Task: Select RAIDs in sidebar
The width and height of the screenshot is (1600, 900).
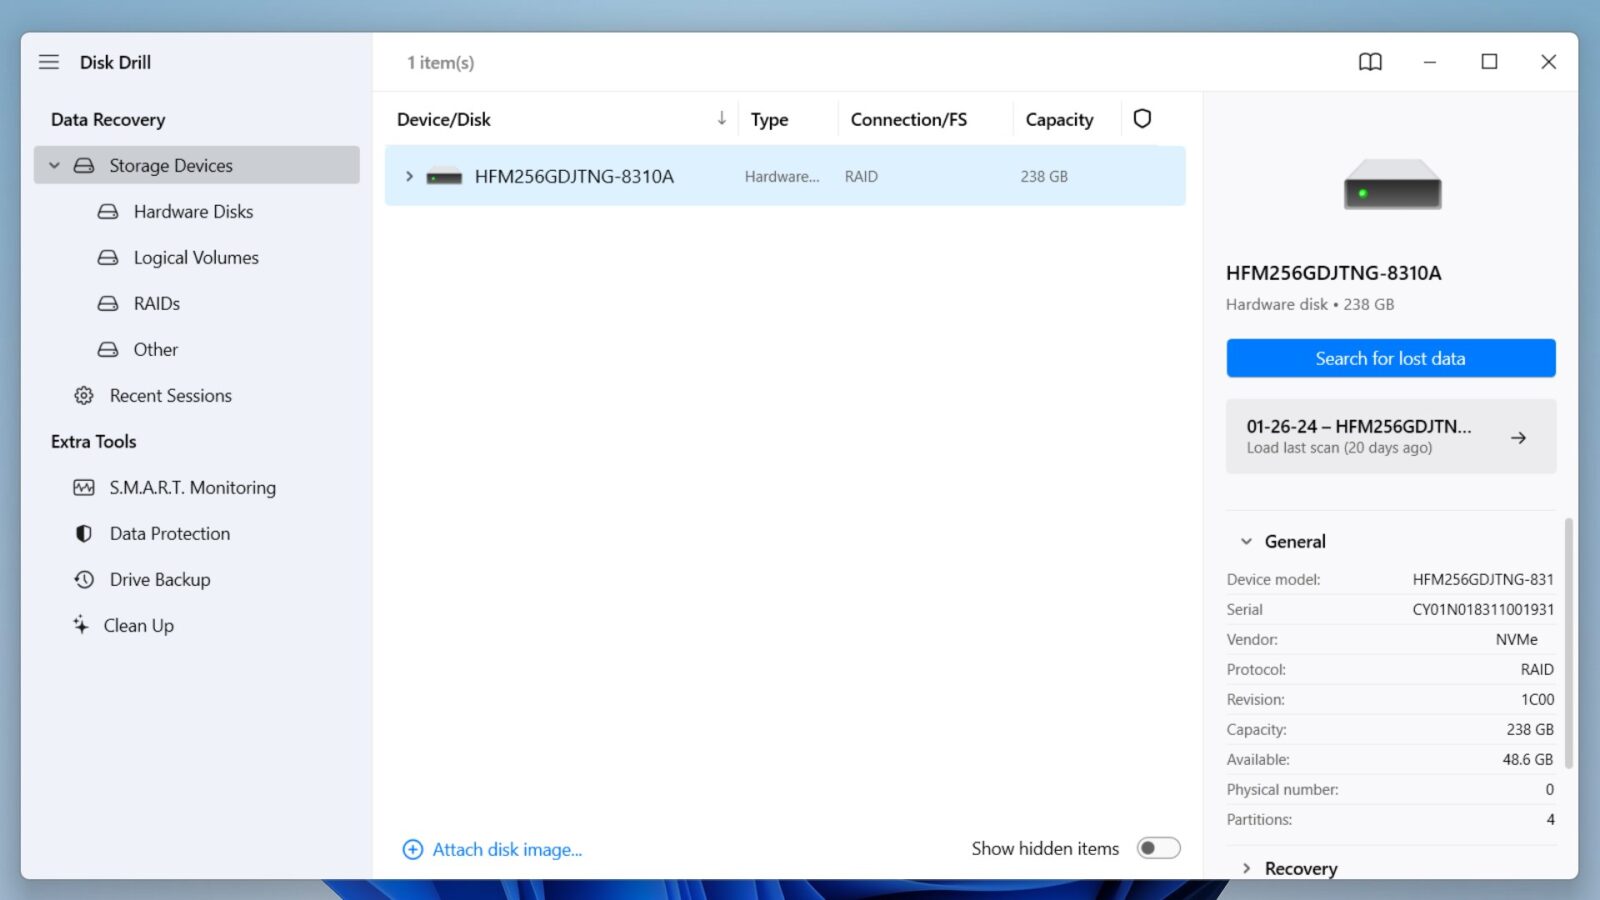Action: click(x=157, y=304)
